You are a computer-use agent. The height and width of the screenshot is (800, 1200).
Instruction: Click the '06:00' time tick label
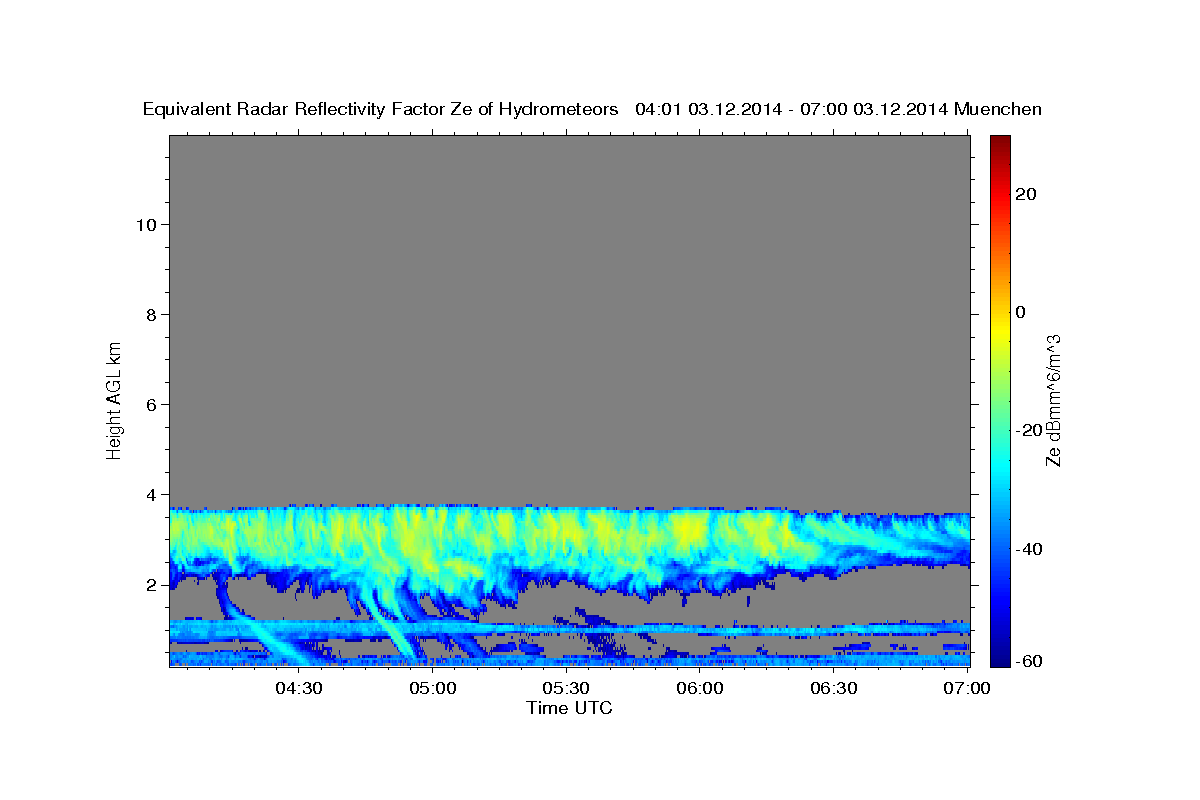pyautogui.click(x=700, y=688)
